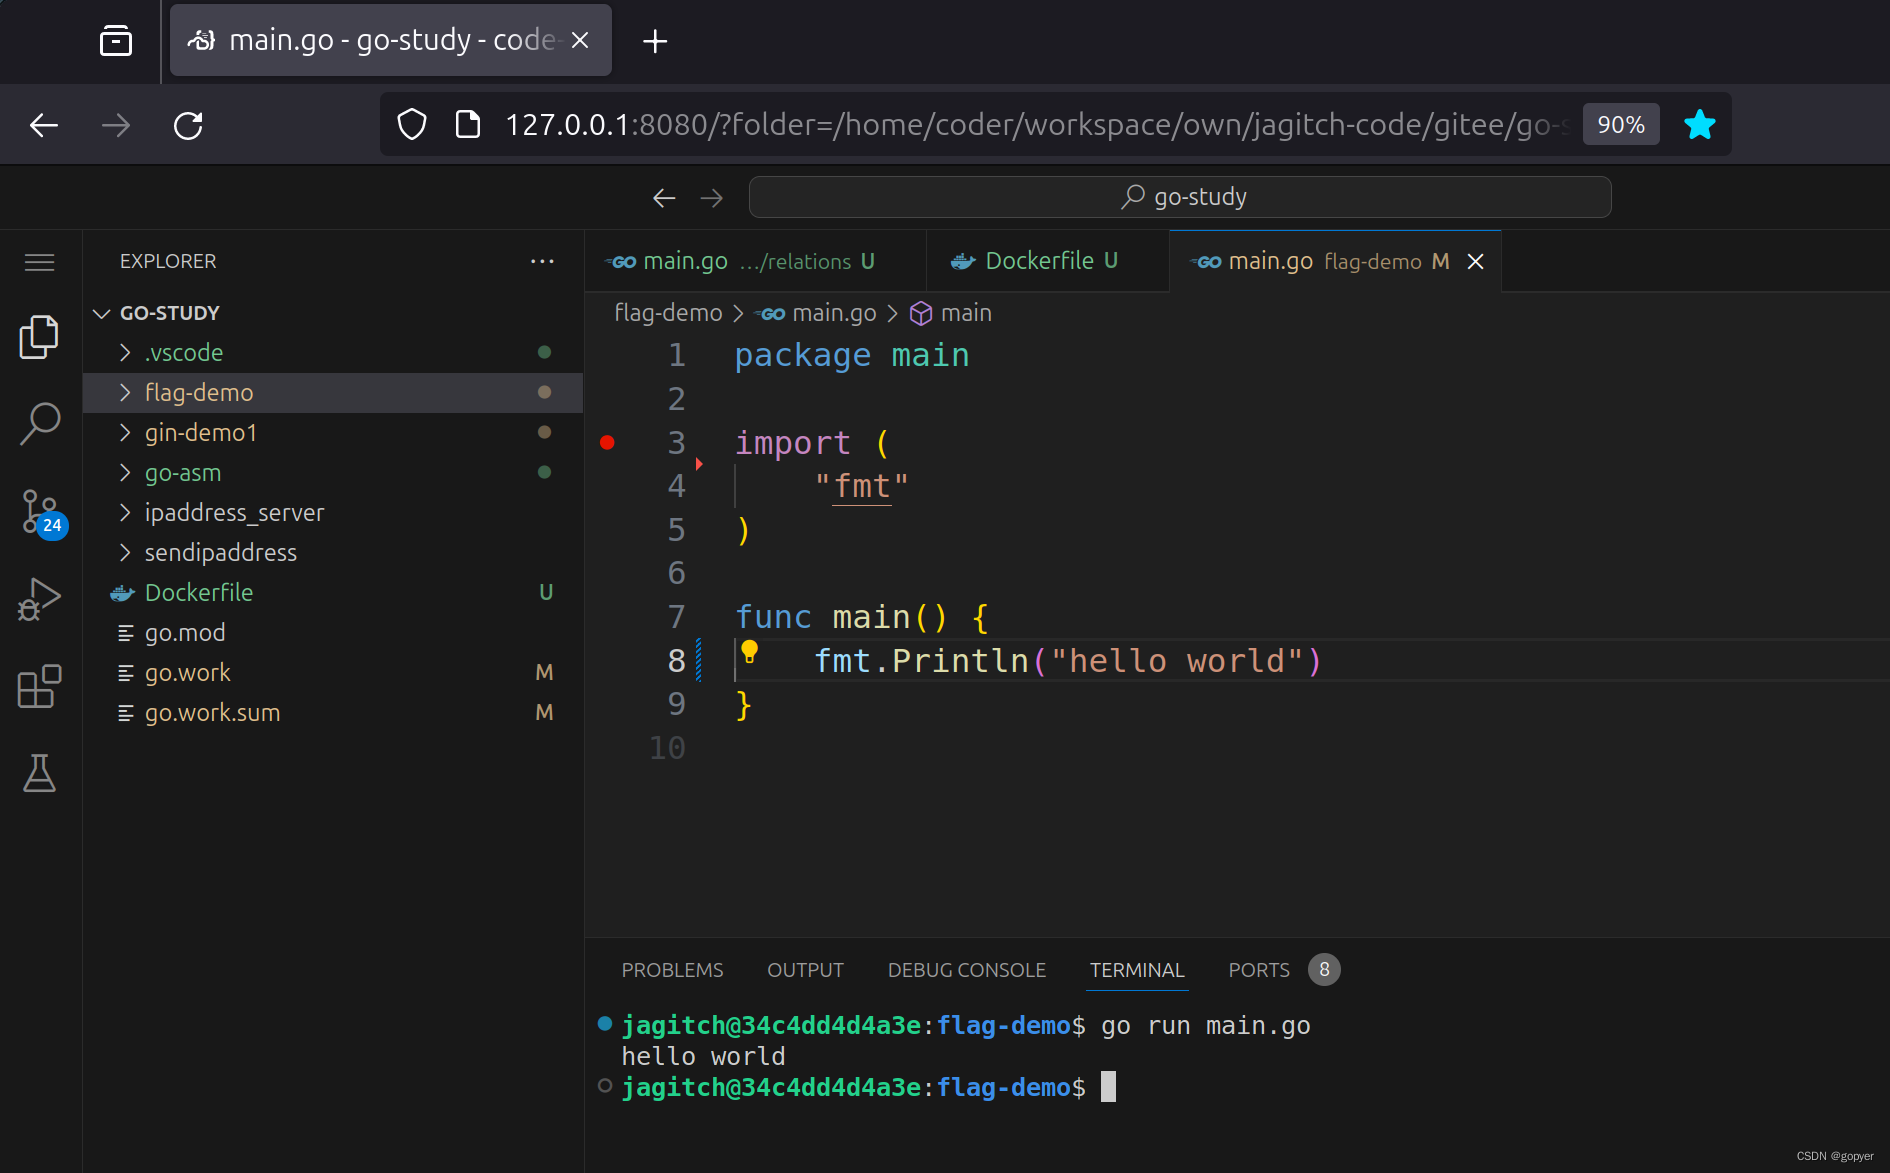The width and height of the screenshot is (1890, 1173).
Task: Expand the gin-demo1 folder
Action: pyautogui.click(x=125, y=432)
